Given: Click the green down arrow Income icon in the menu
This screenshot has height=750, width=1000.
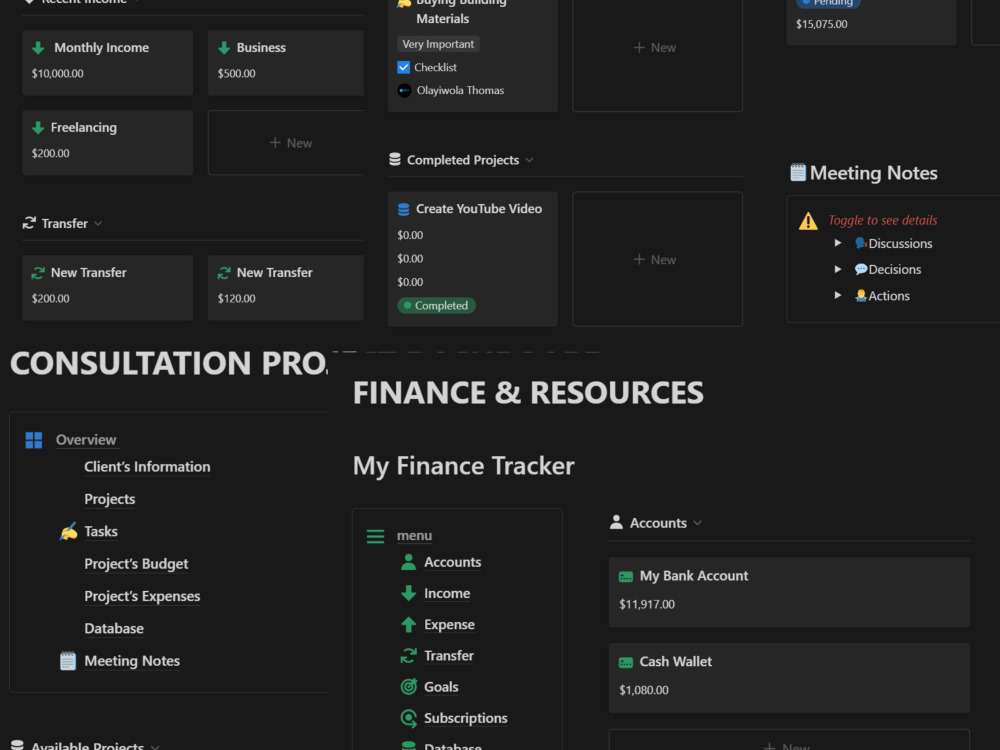Looking at the screenshot, I should coord(409,593).
